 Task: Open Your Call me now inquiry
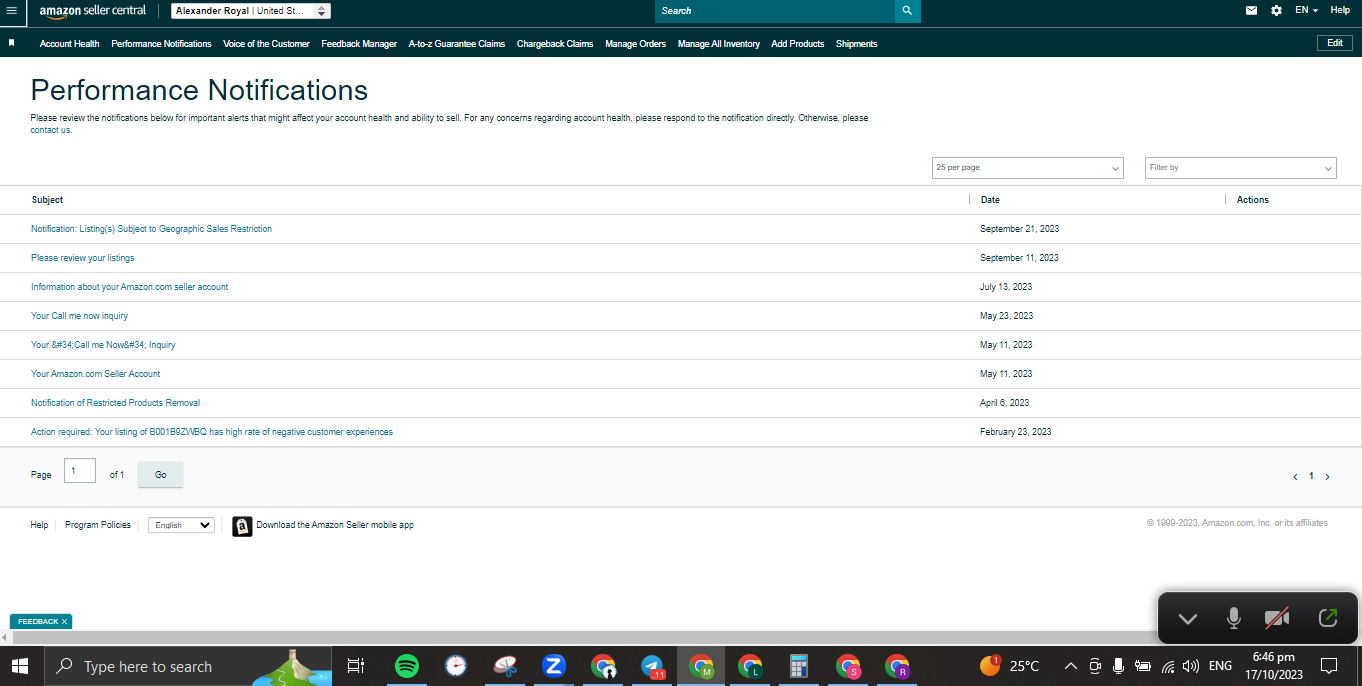pos(79,316)
